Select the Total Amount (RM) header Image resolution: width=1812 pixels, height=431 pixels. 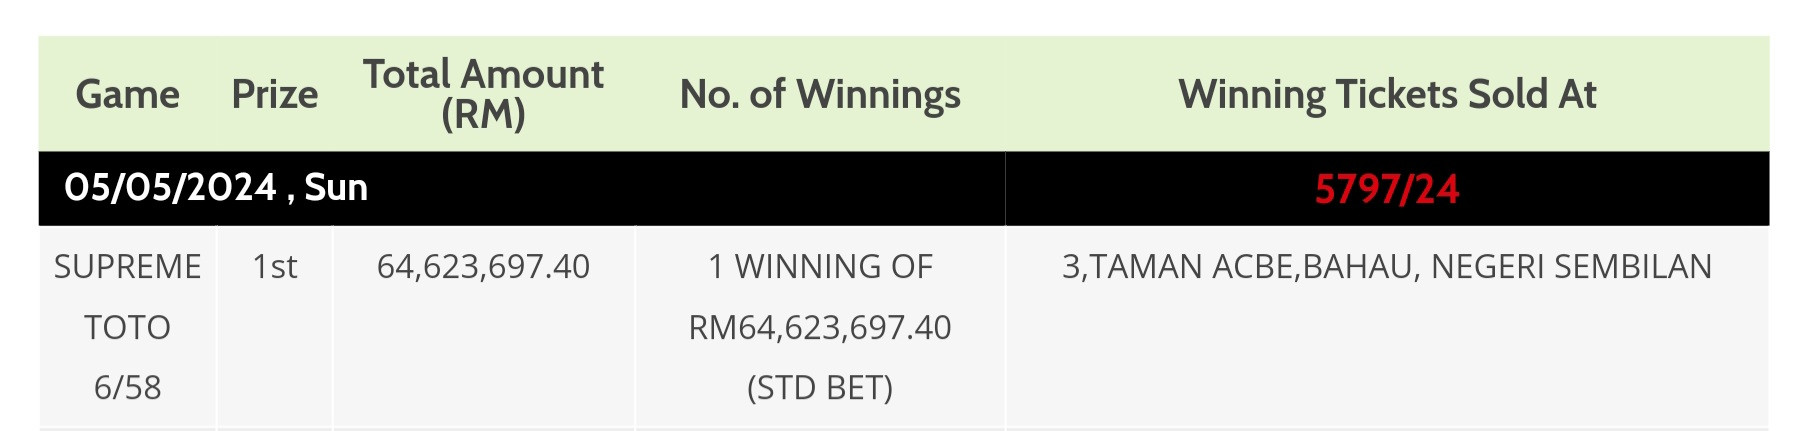(483, 94)
